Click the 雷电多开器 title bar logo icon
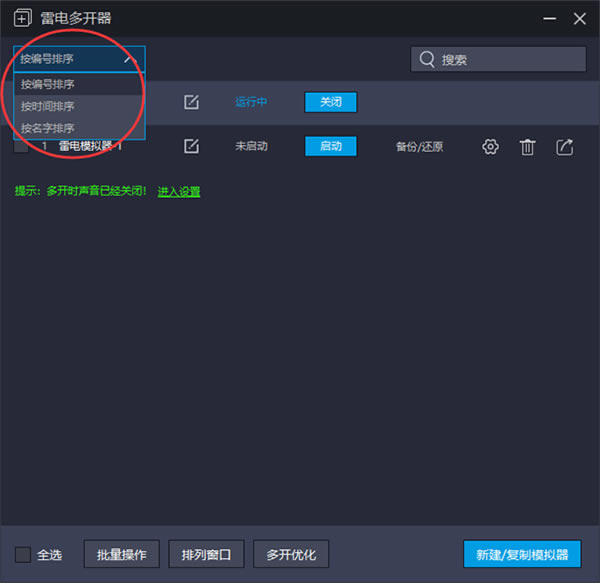 click(x=23, y=18)
